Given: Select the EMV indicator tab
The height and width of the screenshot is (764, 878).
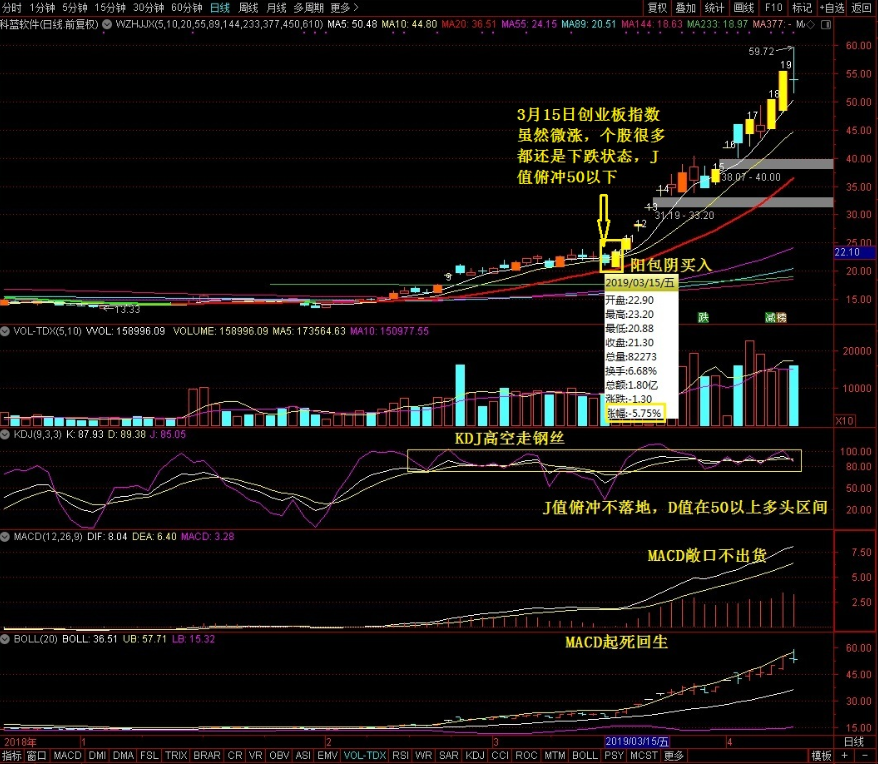Looking at the screenshot, I should tap(327, 756).
